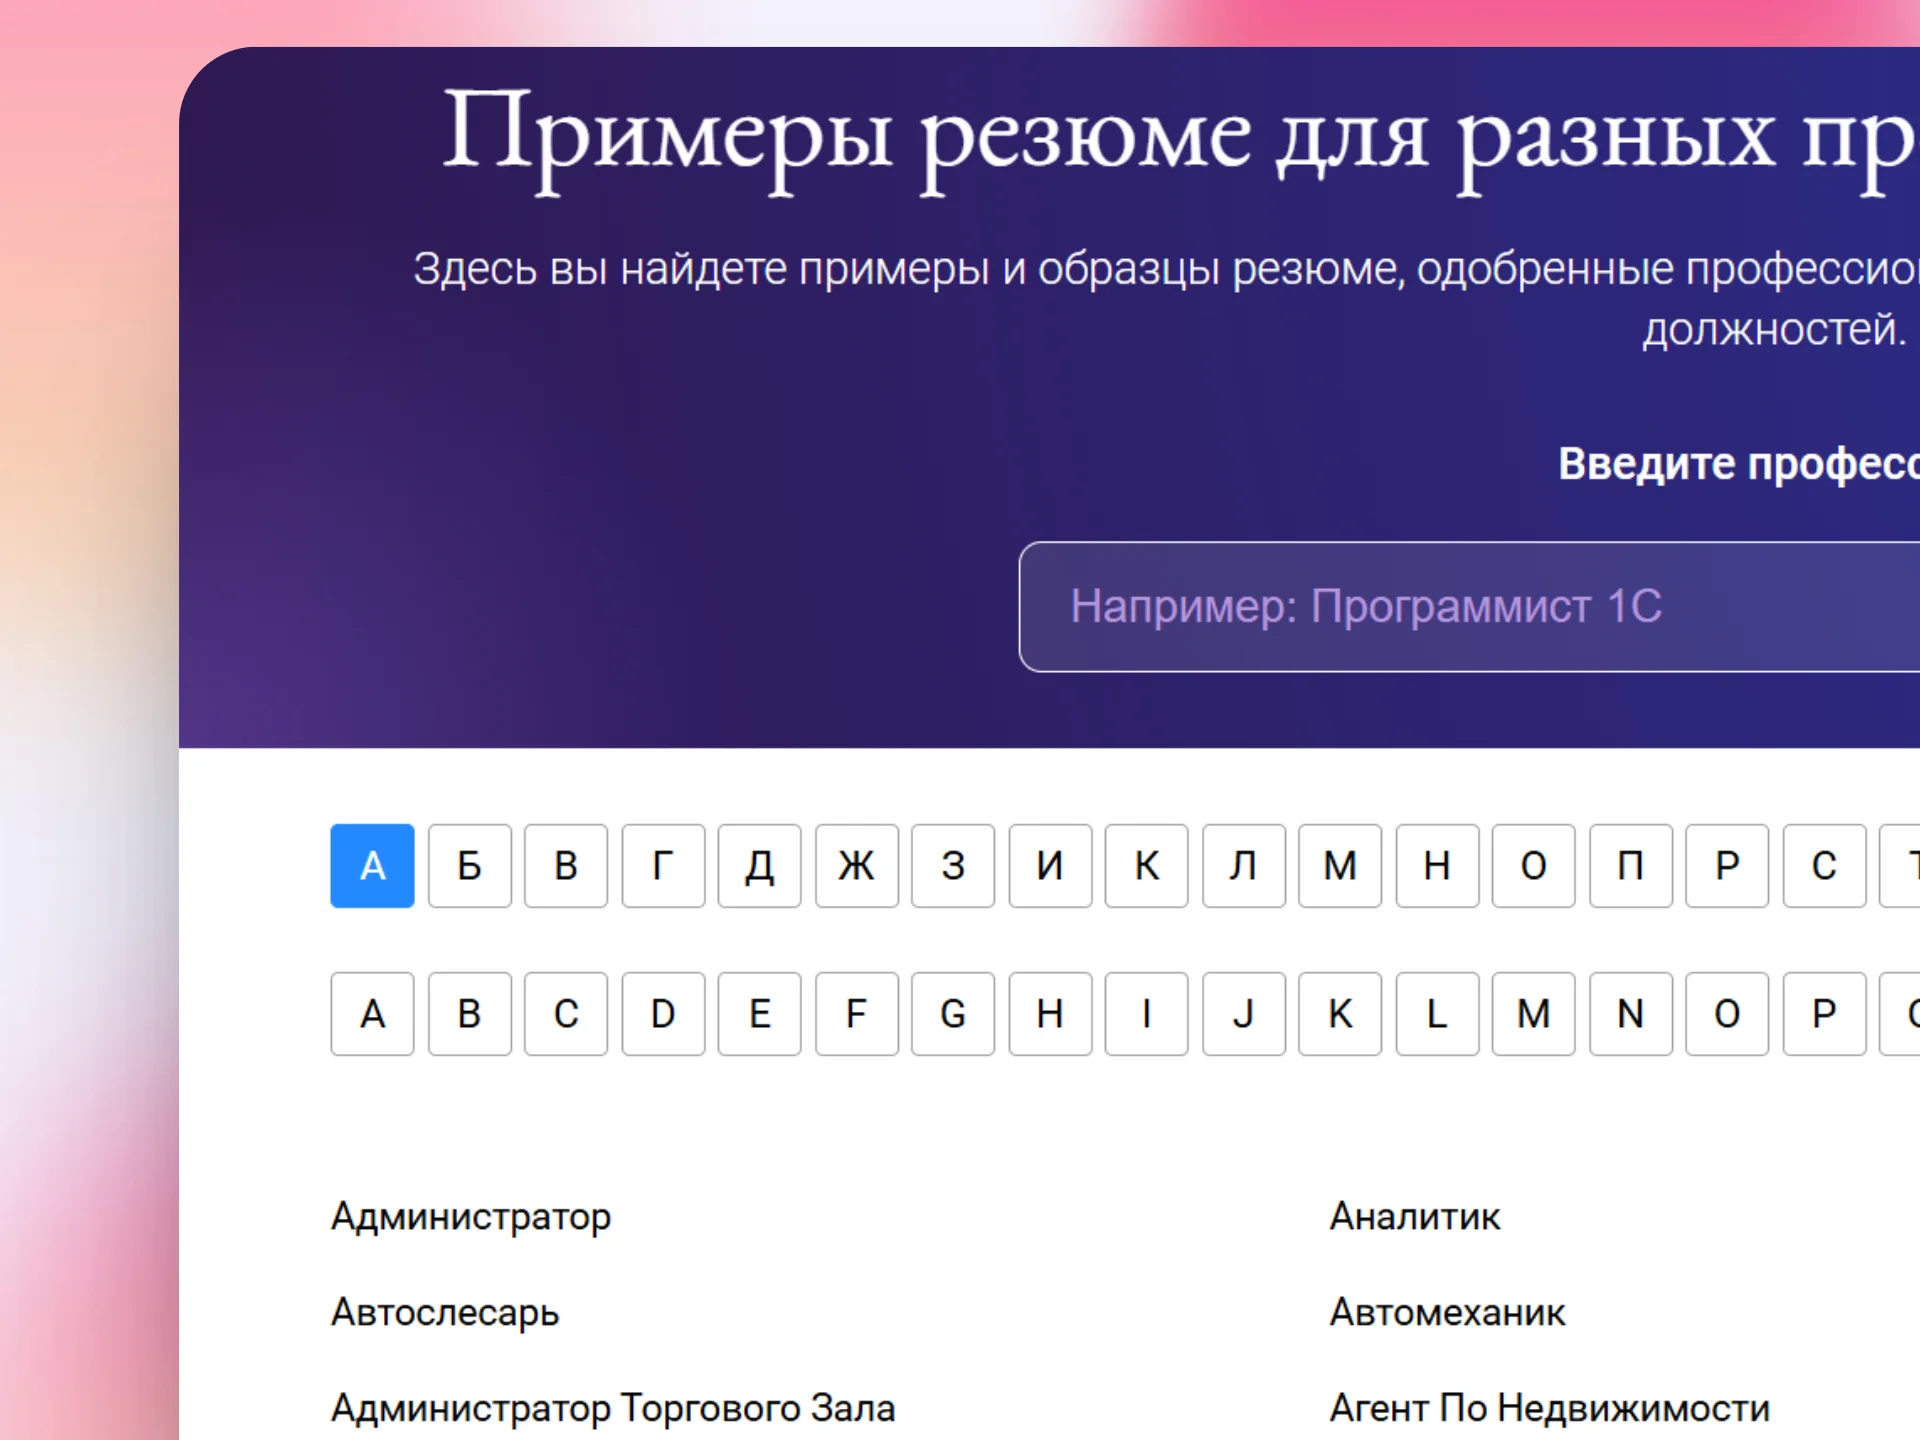Select the Latin letter «A» filter

pos(372,1013)
